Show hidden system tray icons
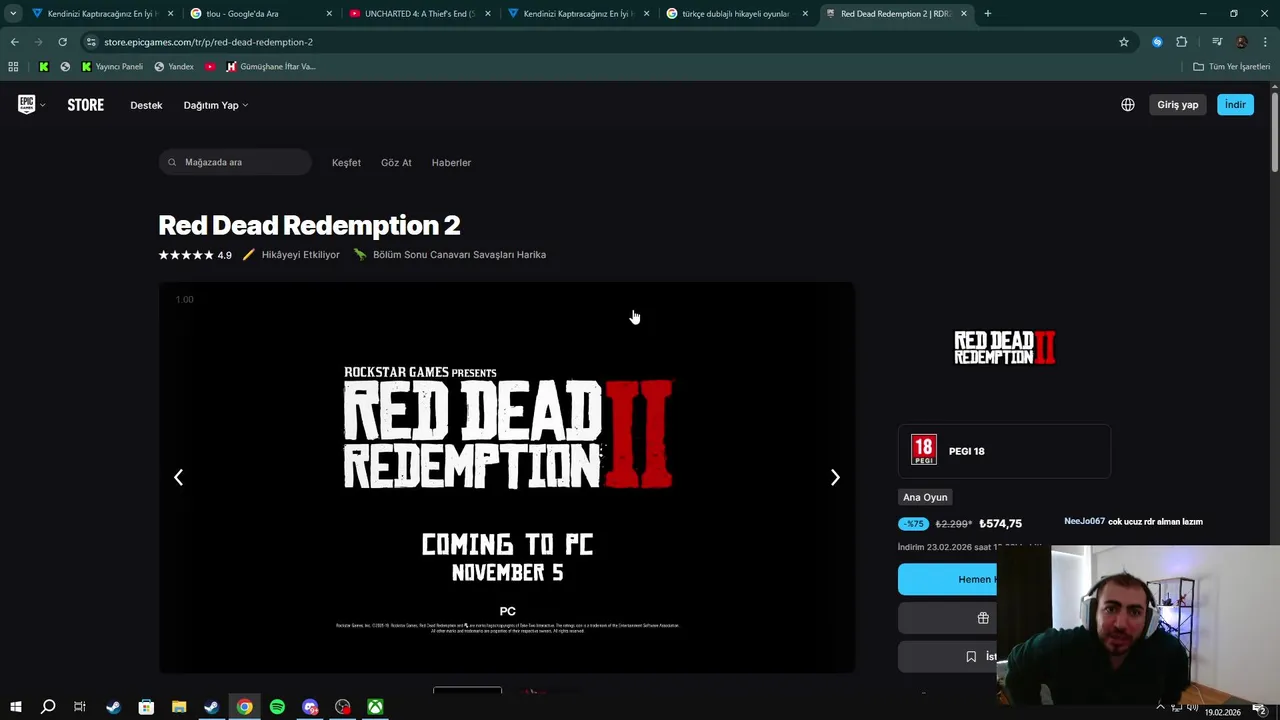 tap(1160, 707)
